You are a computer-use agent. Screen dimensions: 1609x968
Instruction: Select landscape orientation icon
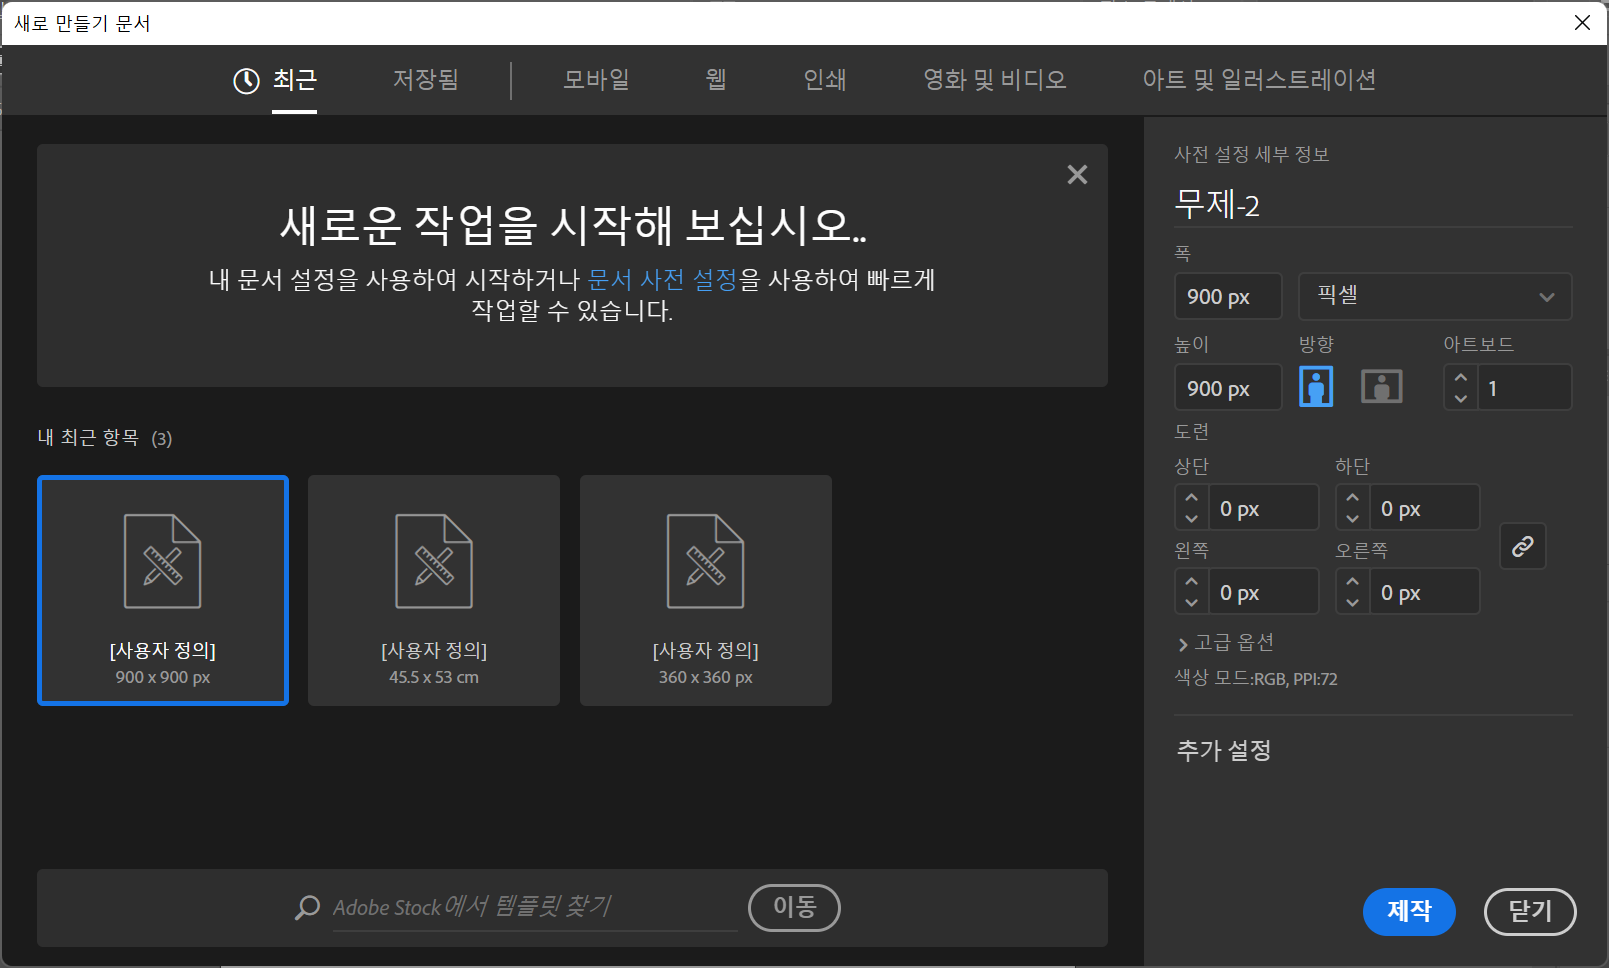1381,387
